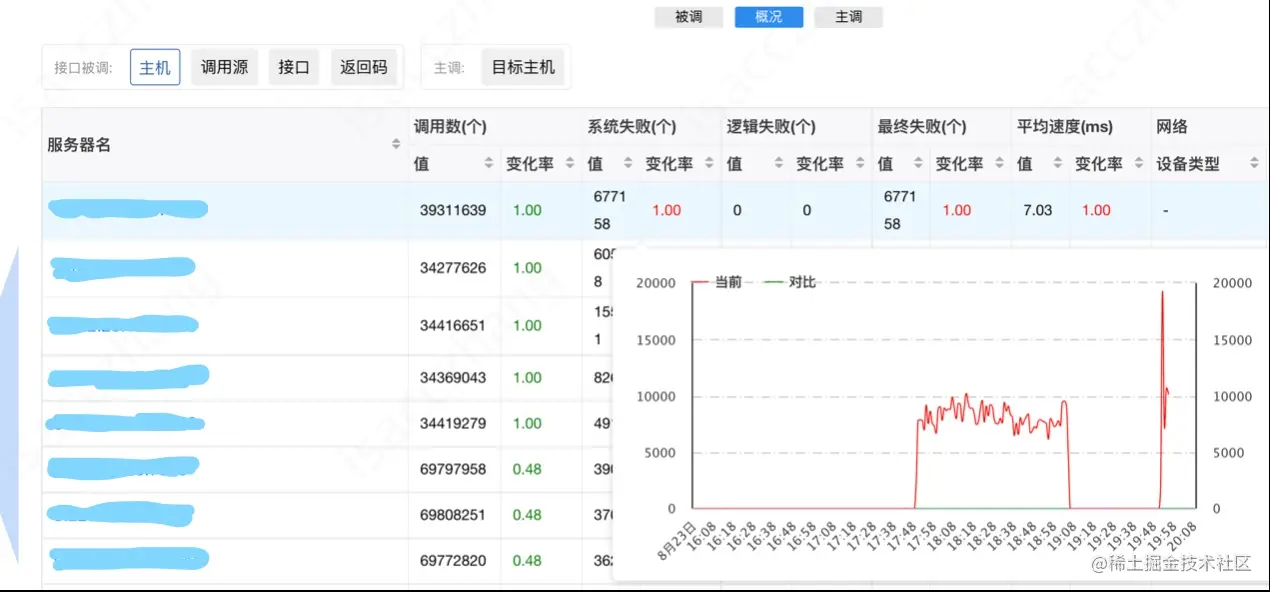Click green 1.00 in the 39311639 row
The height and width of the screenshot is (592, 1270).
527,210
